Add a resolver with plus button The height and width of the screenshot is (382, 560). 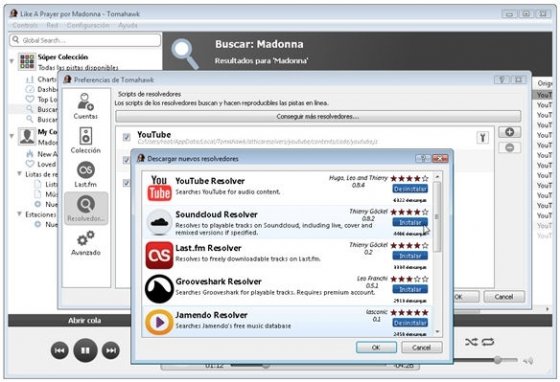[509, 132]
